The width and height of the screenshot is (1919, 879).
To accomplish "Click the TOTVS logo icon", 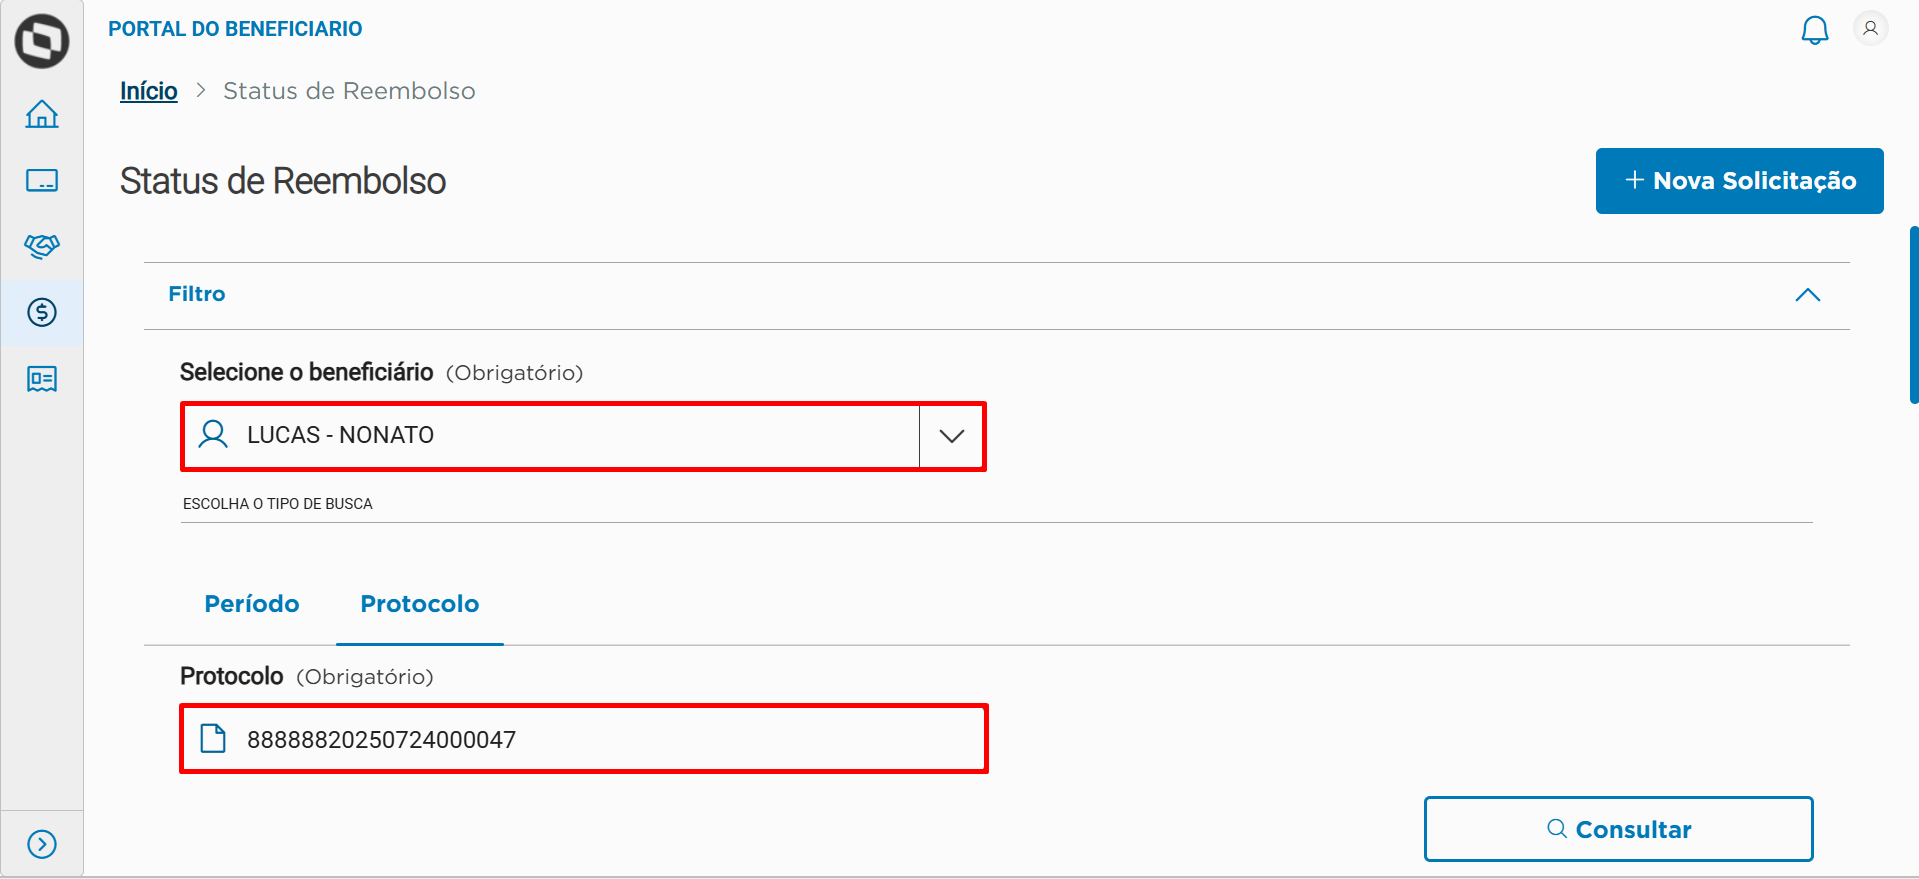I will tap(42, 42).
